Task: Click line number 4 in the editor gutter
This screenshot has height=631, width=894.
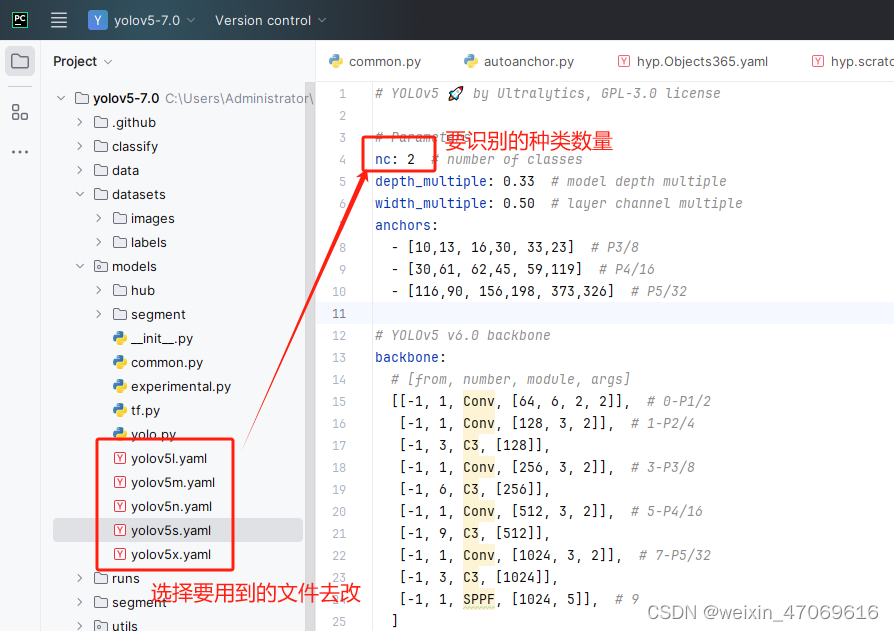Action: [x=342, y=158]
